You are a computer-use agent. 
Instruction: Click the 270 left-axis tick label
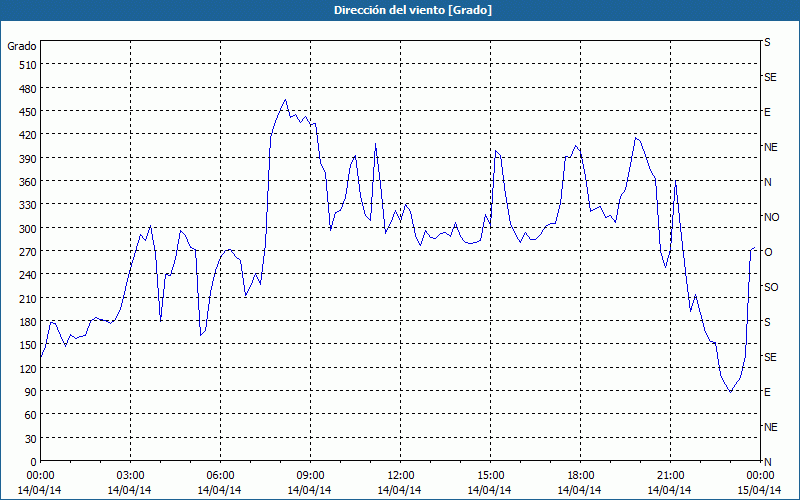[x=28, y=252]
